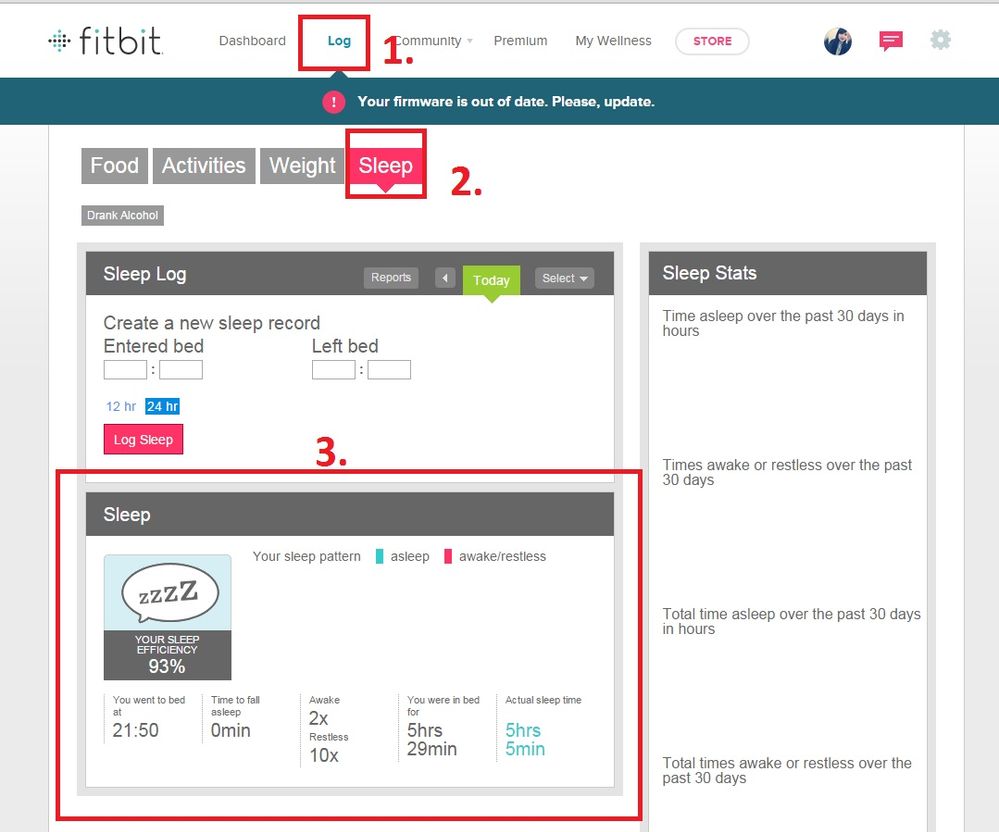Switch to the Weight tab
The image size is (999, 832).
pyautogui.click(x=302, y=166)
